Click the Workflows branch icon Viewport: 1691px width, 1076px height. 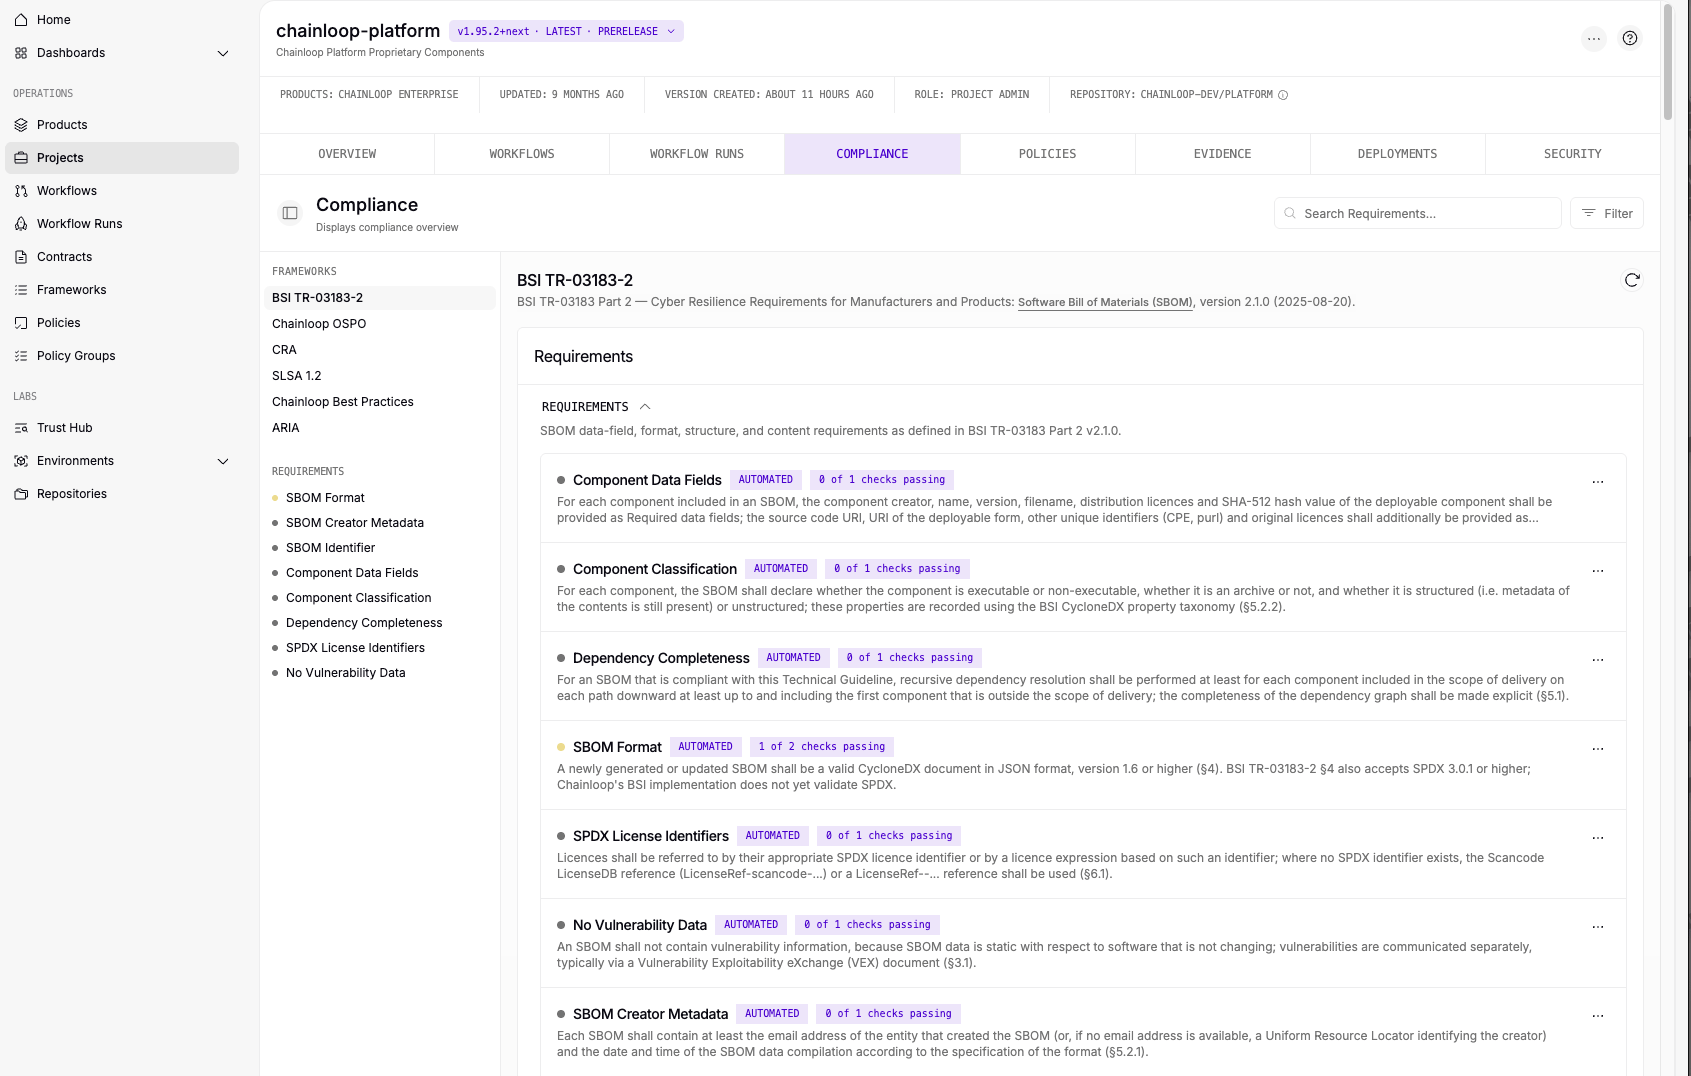(x=21, y=191)
